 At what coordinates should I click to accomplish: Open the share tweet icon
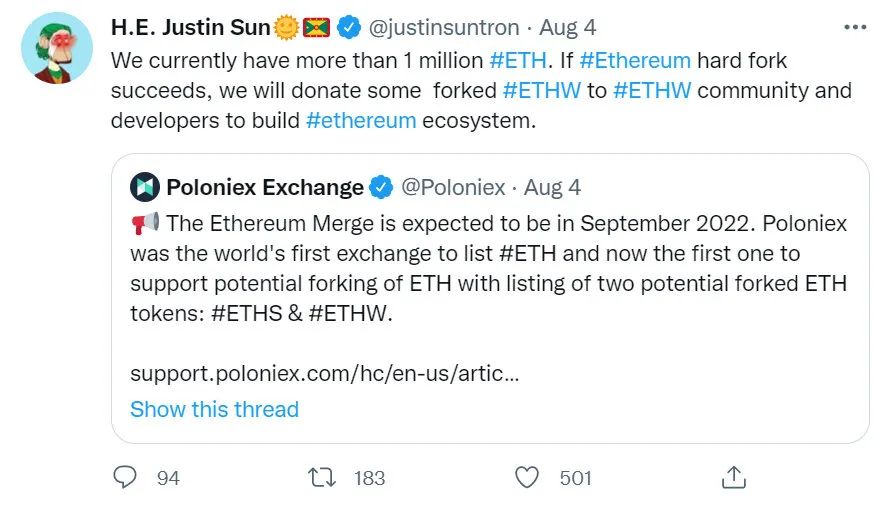point(733,476)
